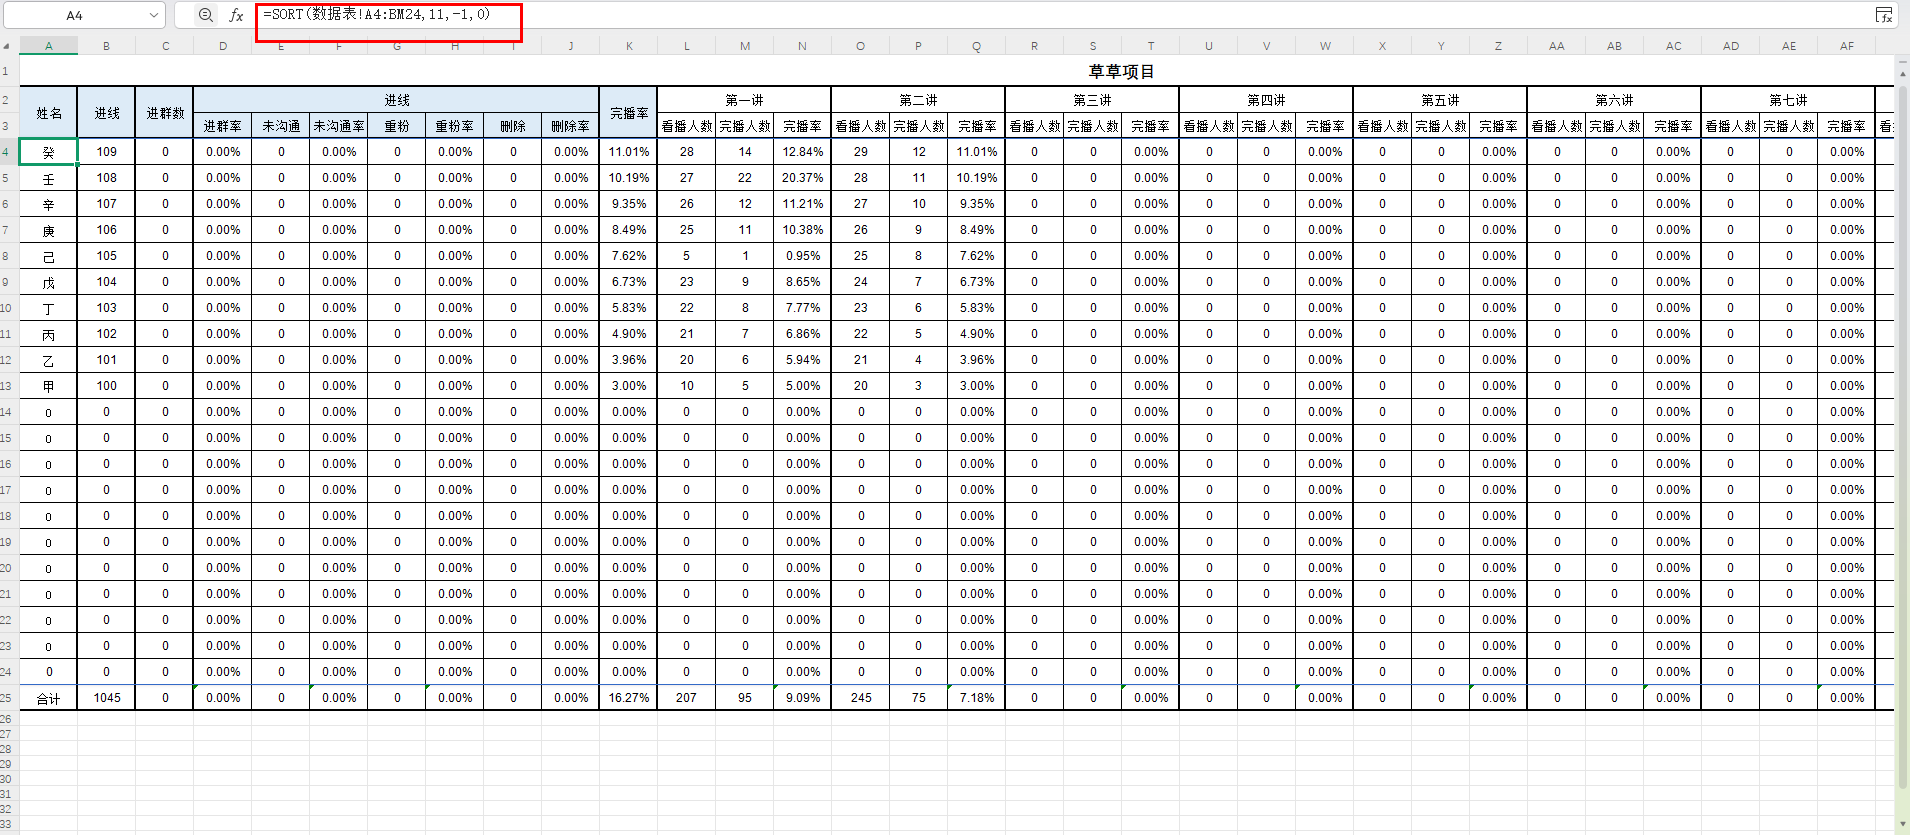This screenshot has width=1910, height=835.
Task: Select the 姓名 header cell
Action: [48, 113]
